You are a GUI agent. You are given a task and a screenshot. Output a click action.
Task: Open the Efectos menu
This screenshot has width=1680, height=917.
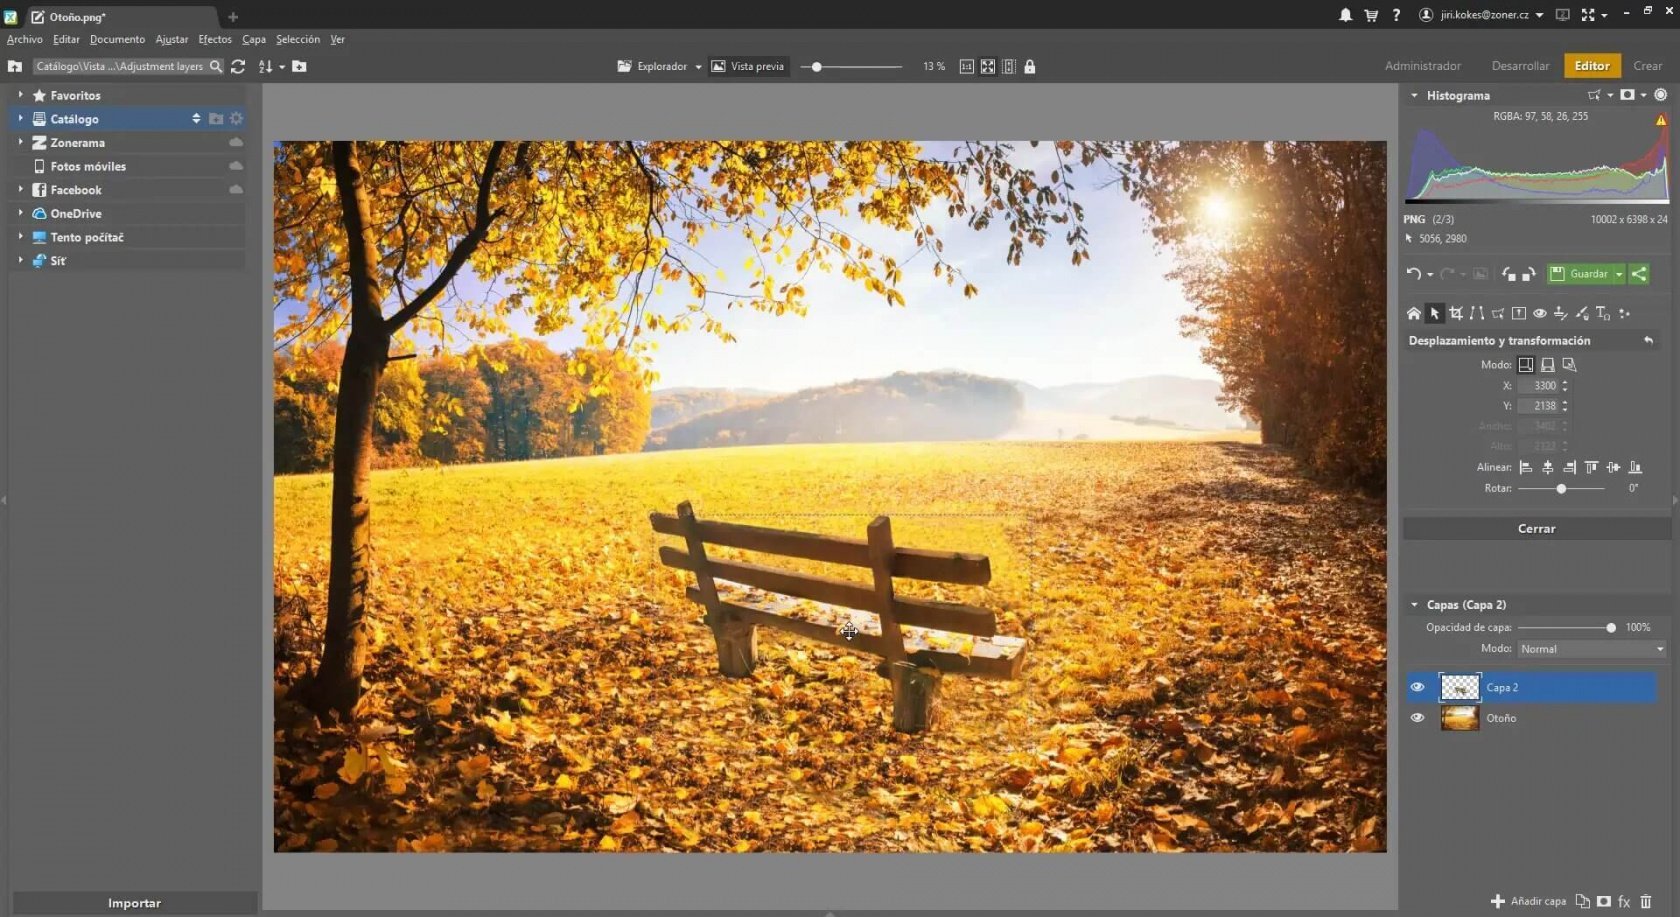214,39
